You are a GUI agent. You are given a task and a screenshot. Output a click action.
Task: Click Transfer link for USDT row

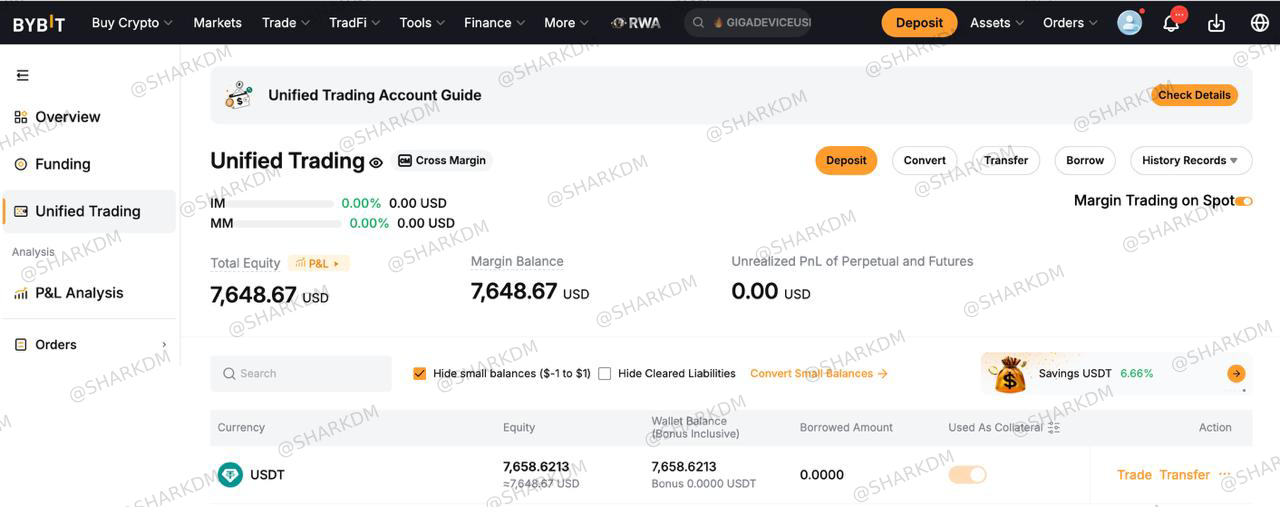point(1185,475)
